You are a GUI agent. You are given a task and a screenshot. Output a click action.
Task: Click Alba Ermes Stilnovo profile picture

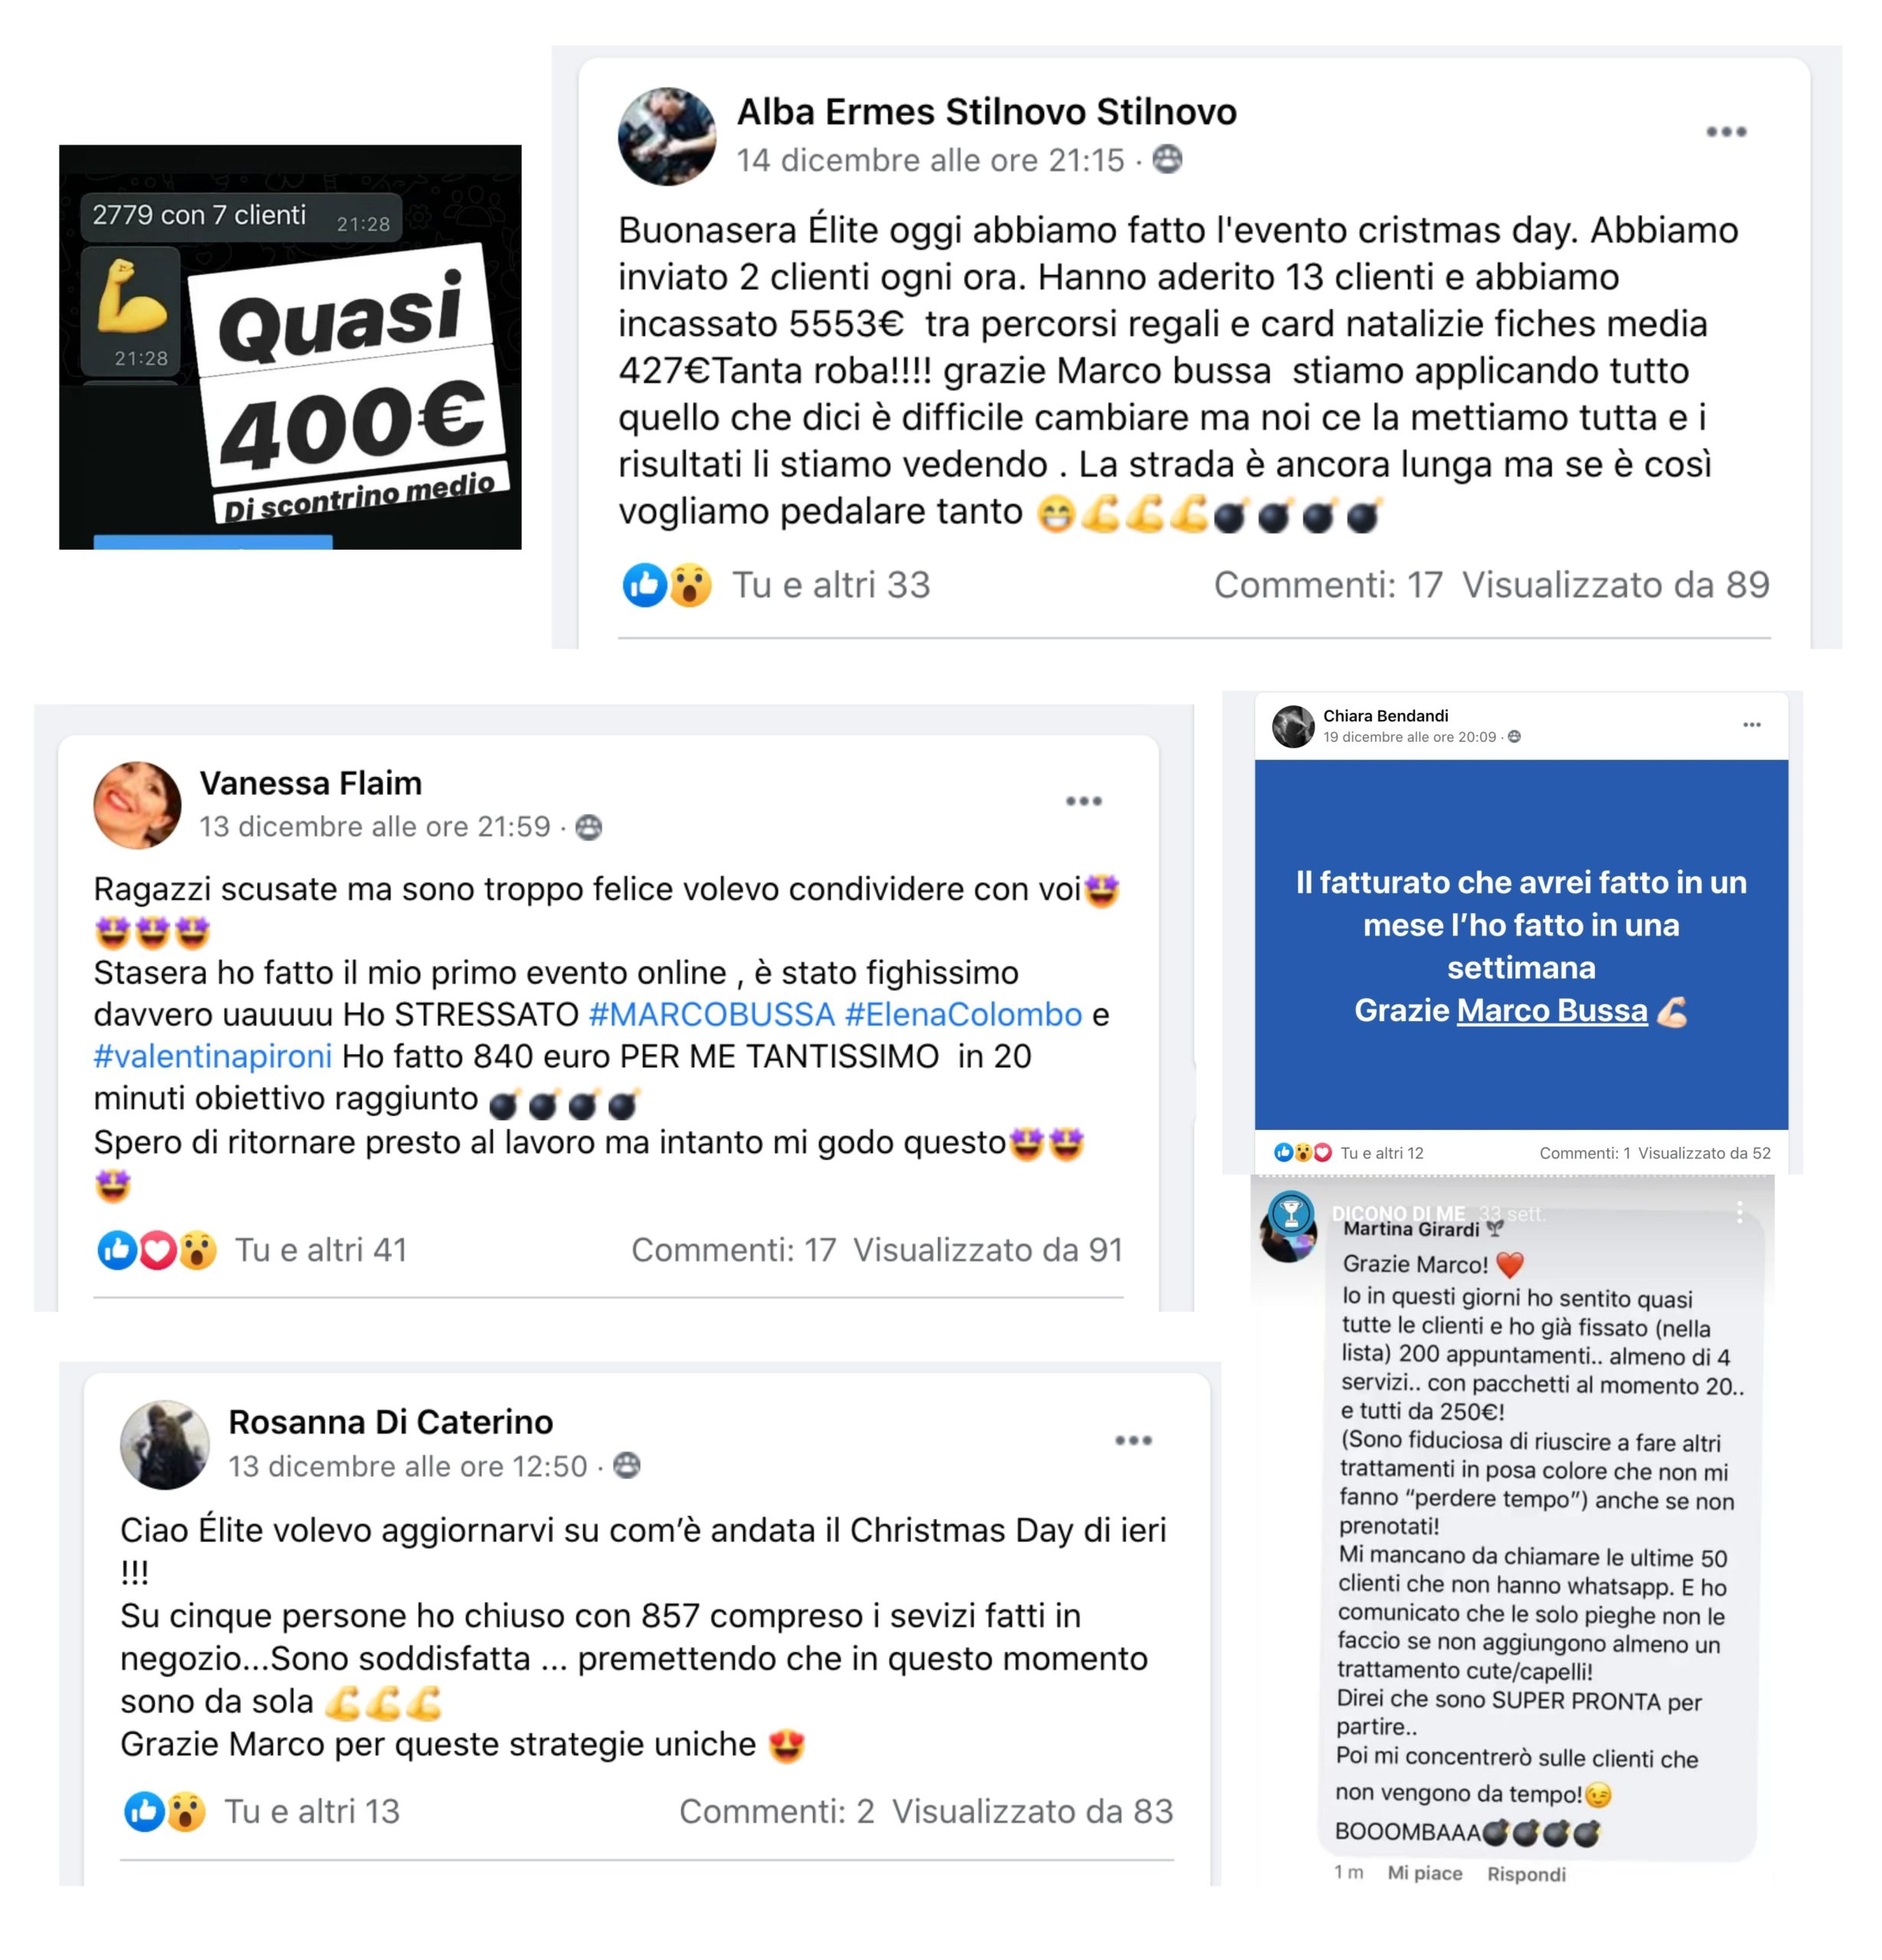(667, 136)
